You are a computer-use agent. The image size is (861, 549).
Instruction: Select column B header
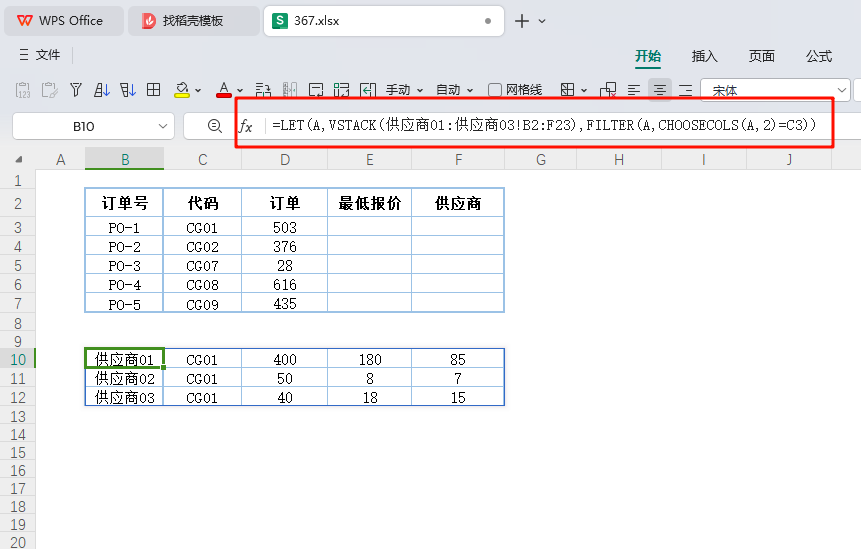coord(125,159)
